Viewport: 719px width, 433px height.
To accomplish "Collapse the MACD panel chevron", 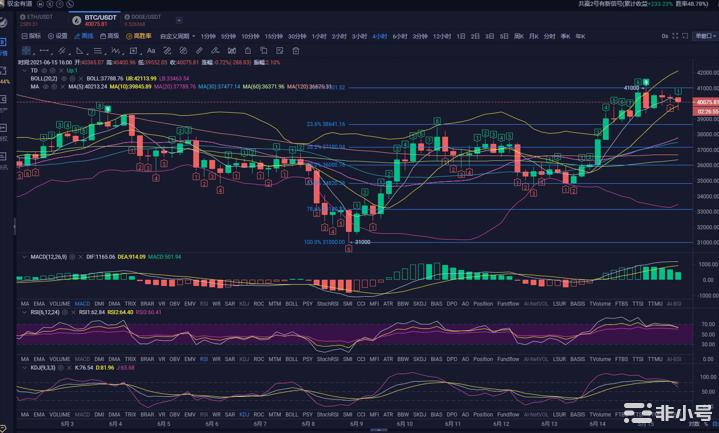I will 24,257.
